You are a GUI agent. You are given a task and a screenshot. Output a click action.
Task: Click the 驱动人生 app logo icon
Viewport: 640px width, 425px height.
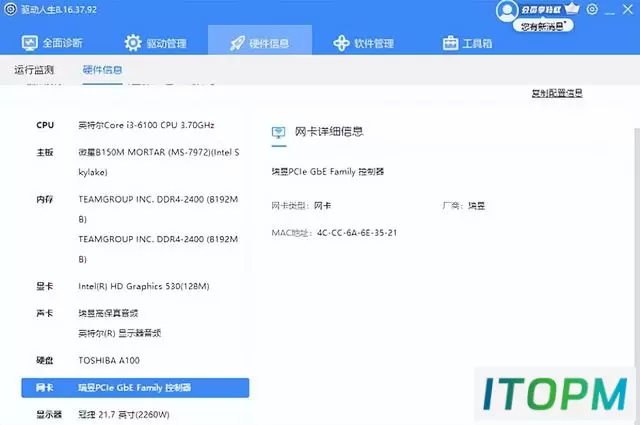click(x=10, y=9)
